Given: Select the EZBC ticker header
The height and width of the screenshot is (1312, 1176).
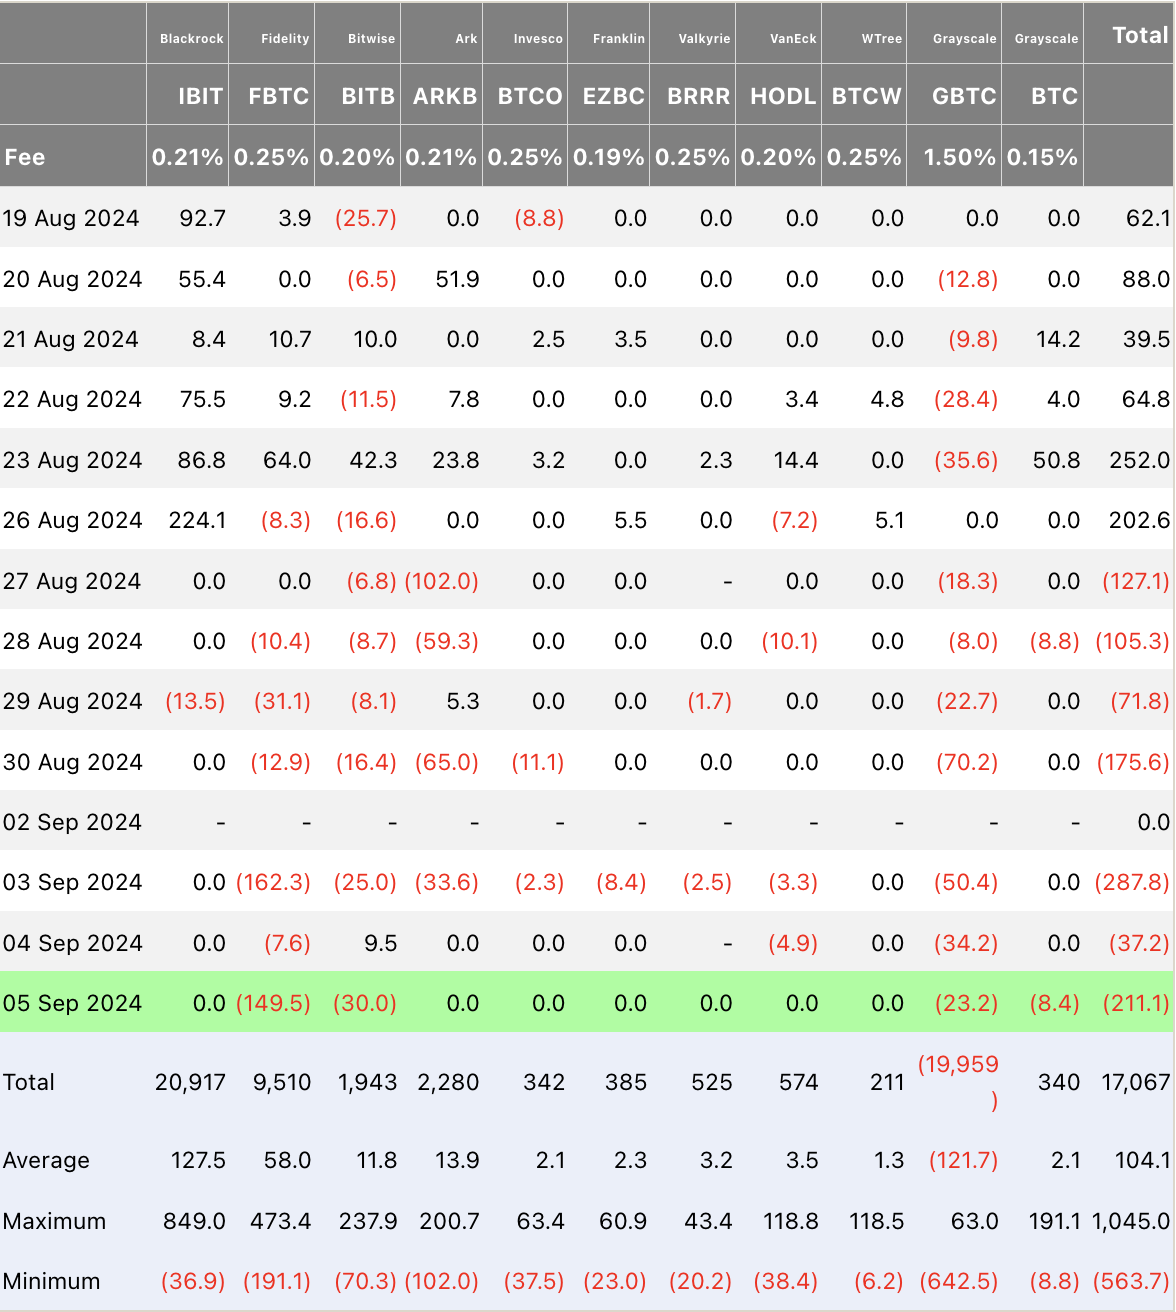Looking at the screenshot, I should pos(614,96).
